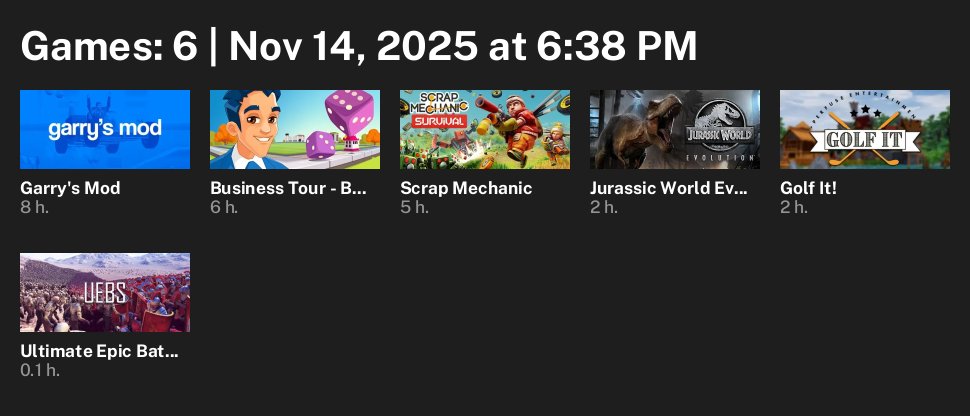Click the Games: 6 header text
The image size is (970, 416).
click(x=108, y=47)
